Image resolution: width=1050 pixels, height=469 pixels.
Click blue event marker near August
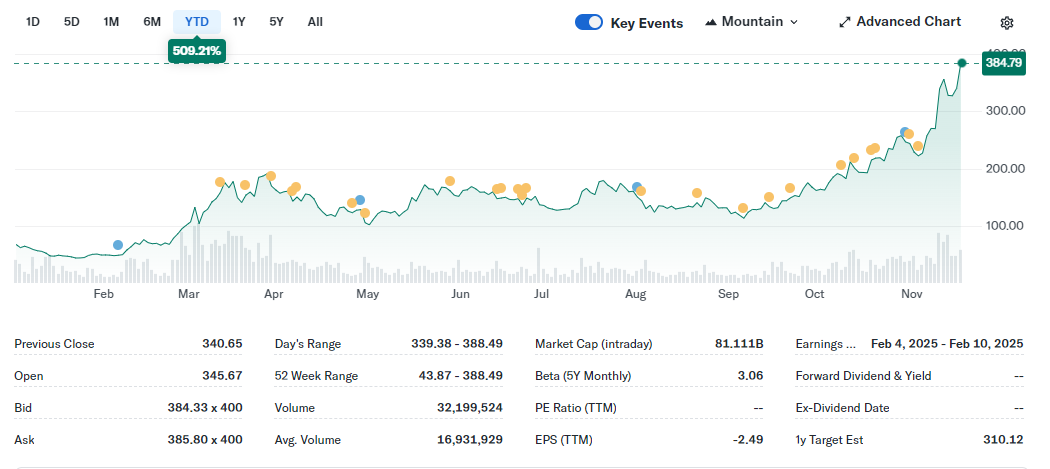click(x=636, y=187)
